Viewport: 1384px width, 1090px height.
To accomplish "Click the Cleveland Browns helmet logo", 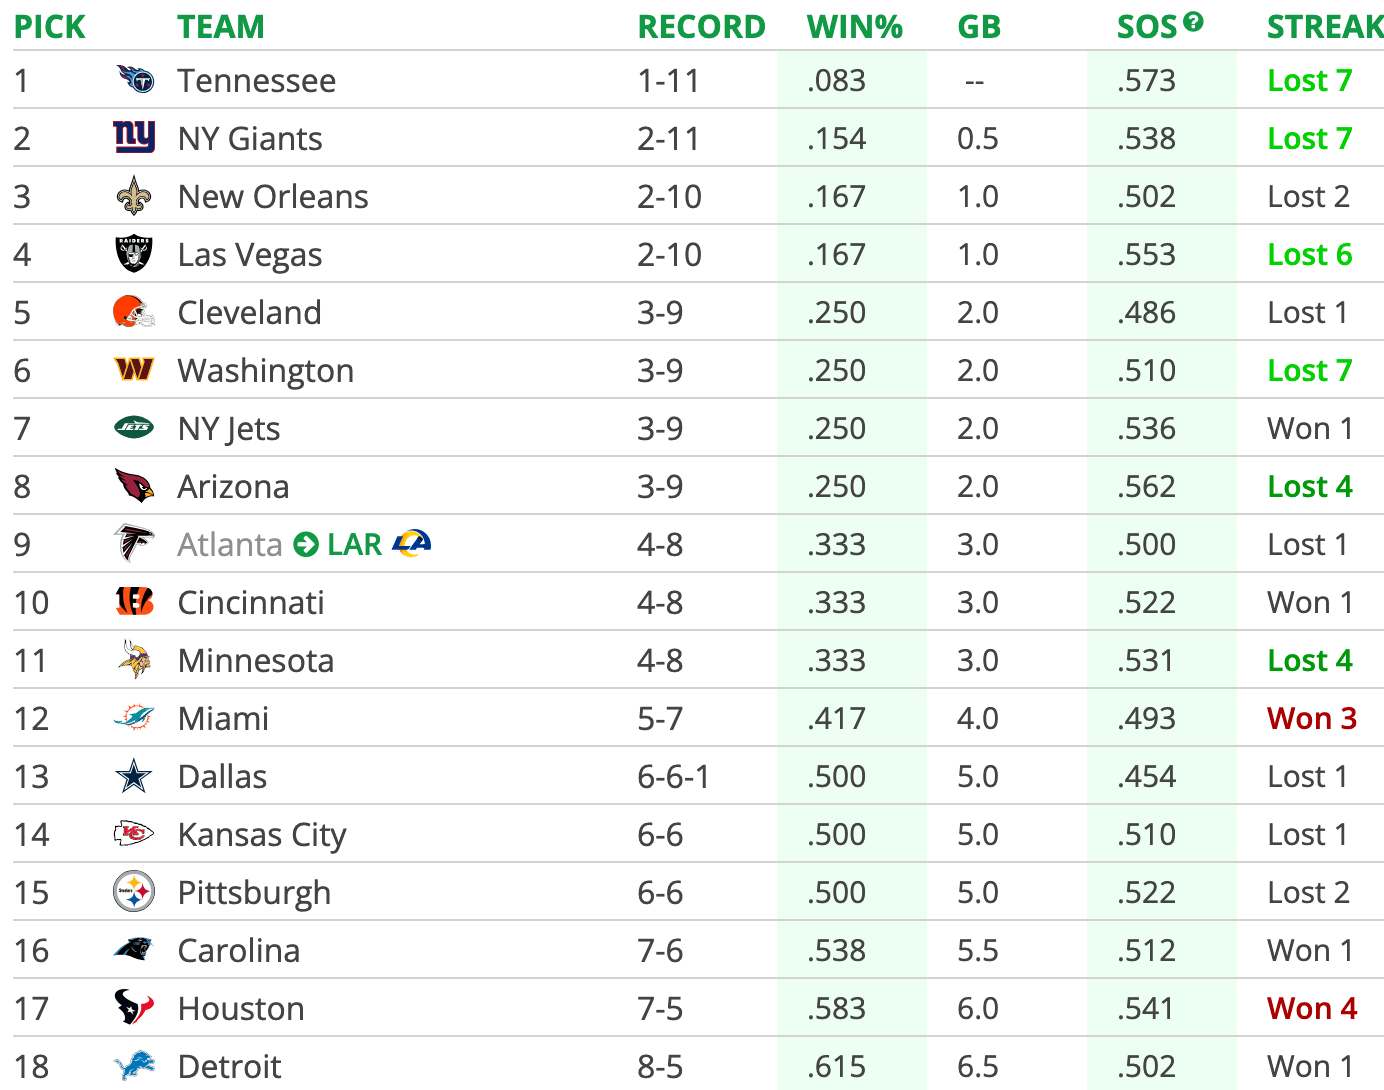I will coord(134,312).
